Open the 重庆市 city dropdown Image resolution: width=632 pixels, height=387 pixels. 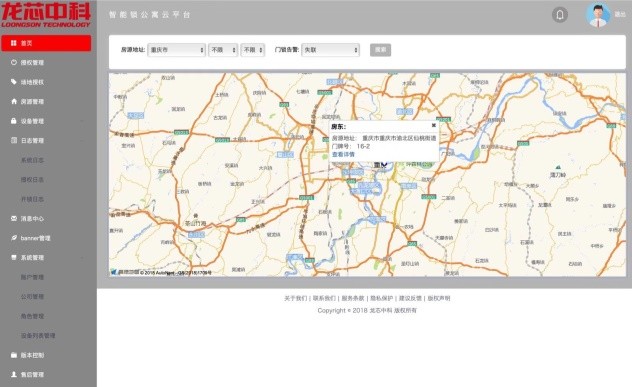[x=177, y=50]
